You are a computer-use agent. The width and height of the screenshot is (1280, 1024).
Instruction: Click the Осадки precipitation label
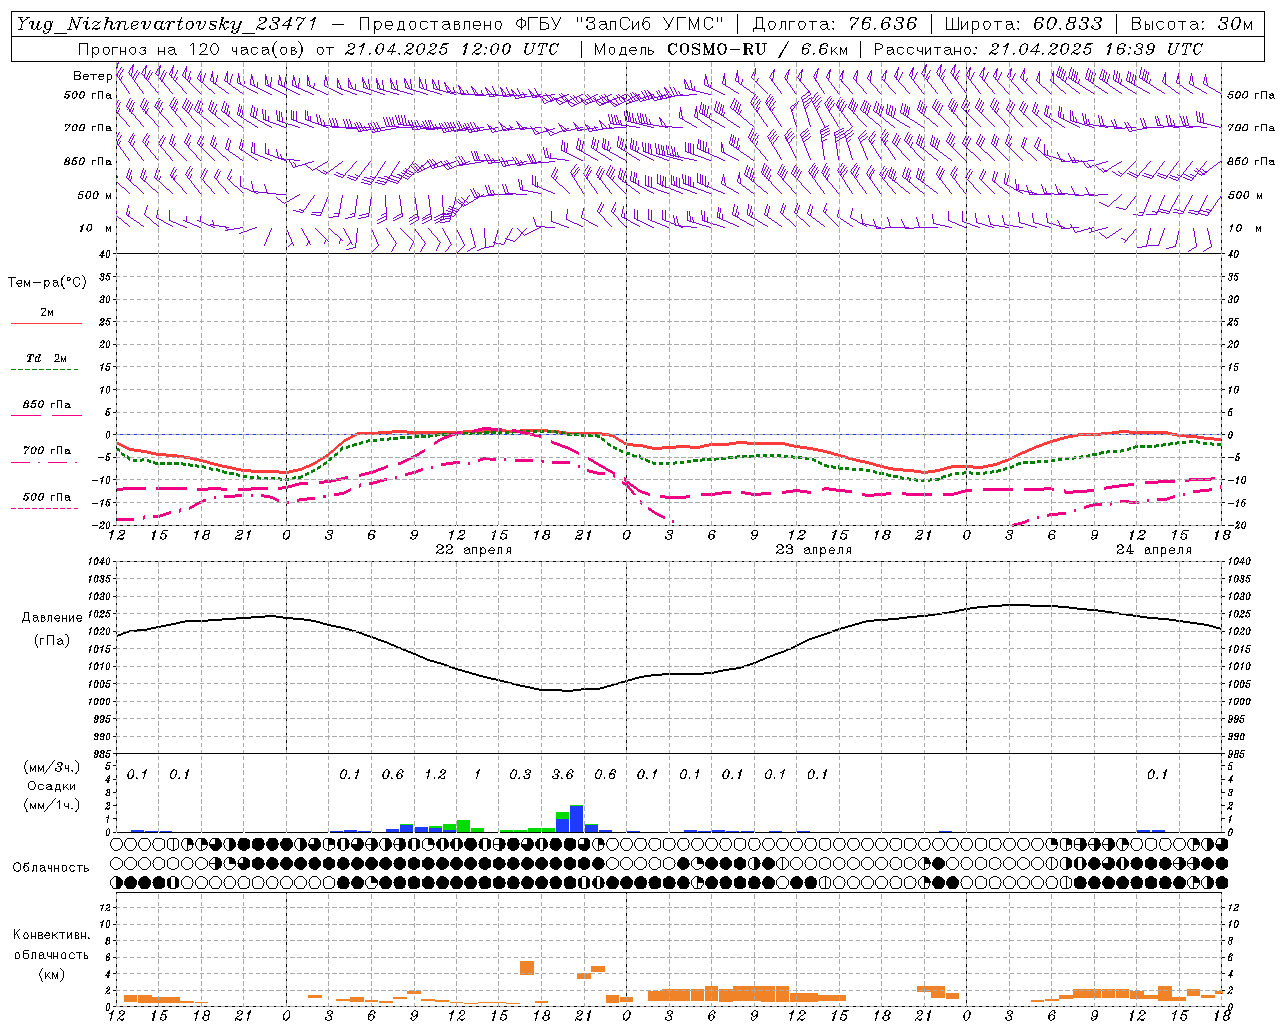(51, 787)
